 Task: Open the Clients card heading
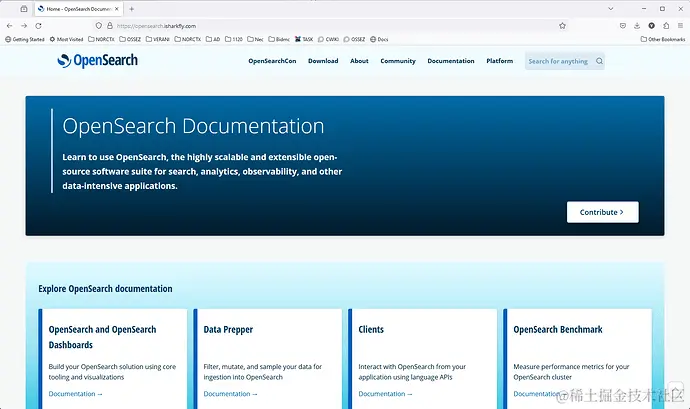(371, 329)
